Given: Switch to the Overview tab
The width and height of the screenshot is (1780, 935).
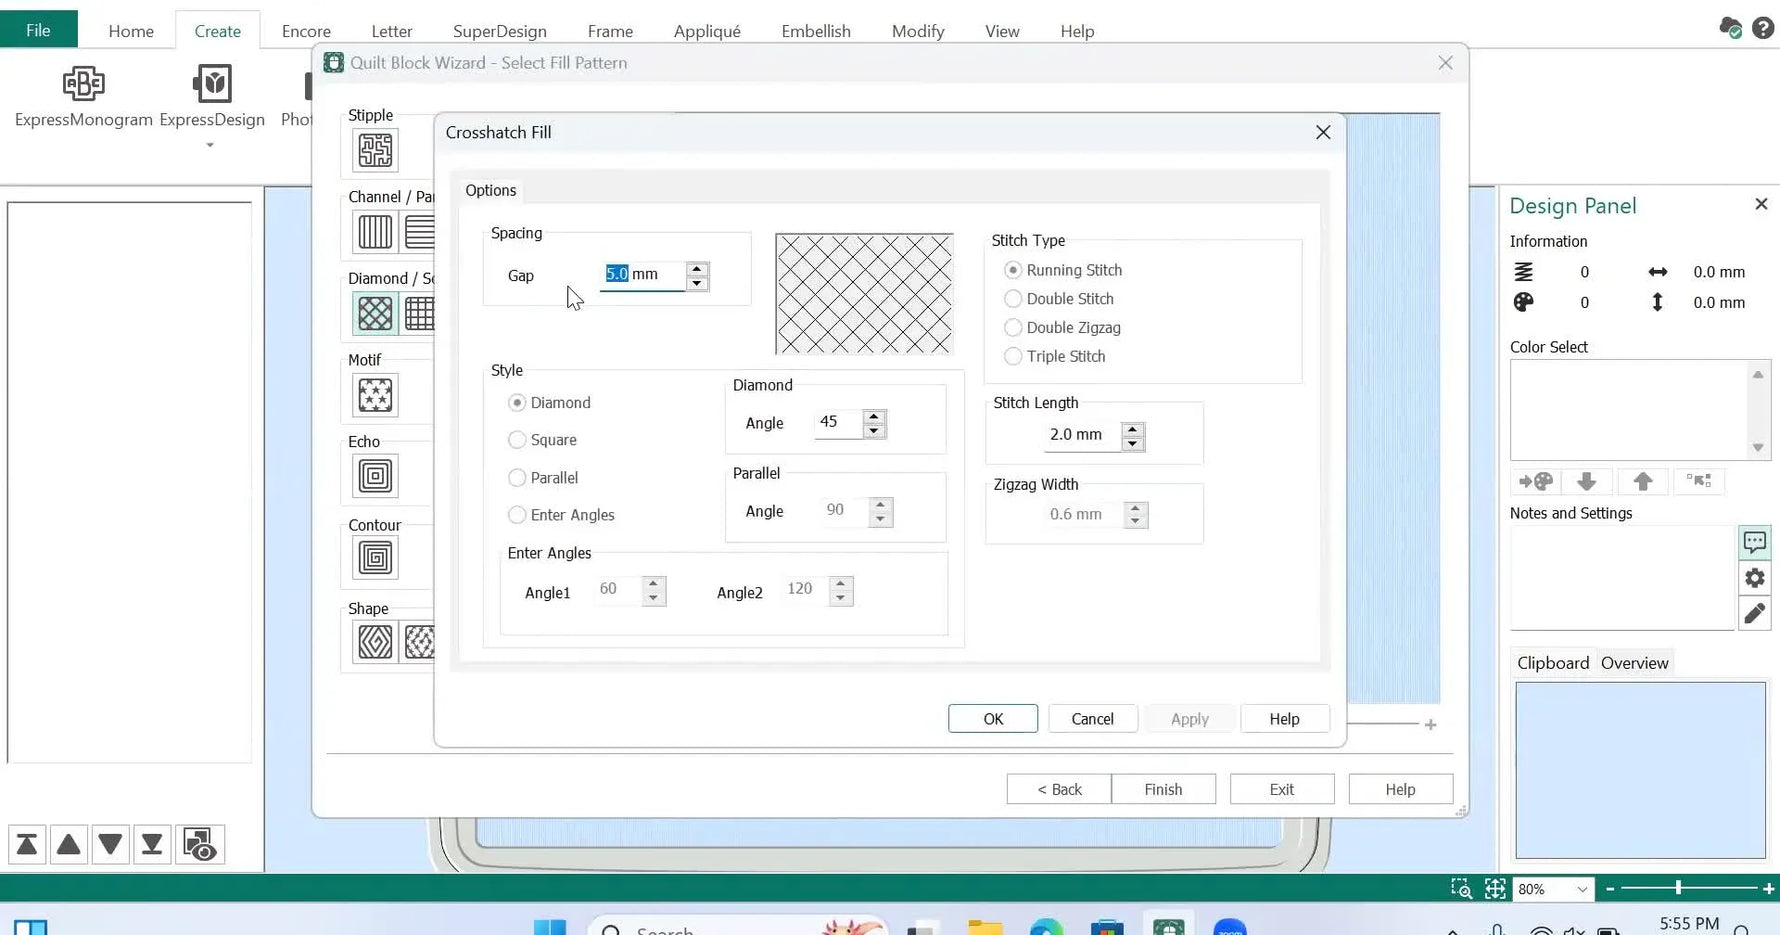Looking at the screenshot, I should (x=1634, y=663).
